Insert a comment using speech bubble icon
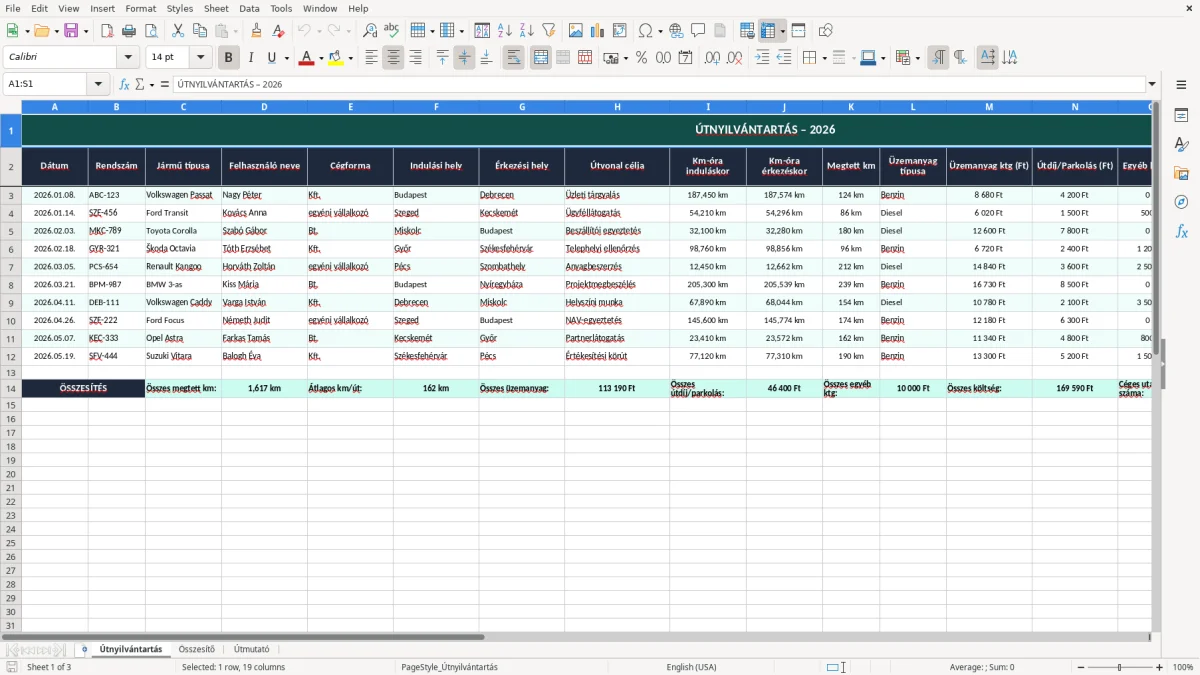1200x675 pixels. [698, 31]
